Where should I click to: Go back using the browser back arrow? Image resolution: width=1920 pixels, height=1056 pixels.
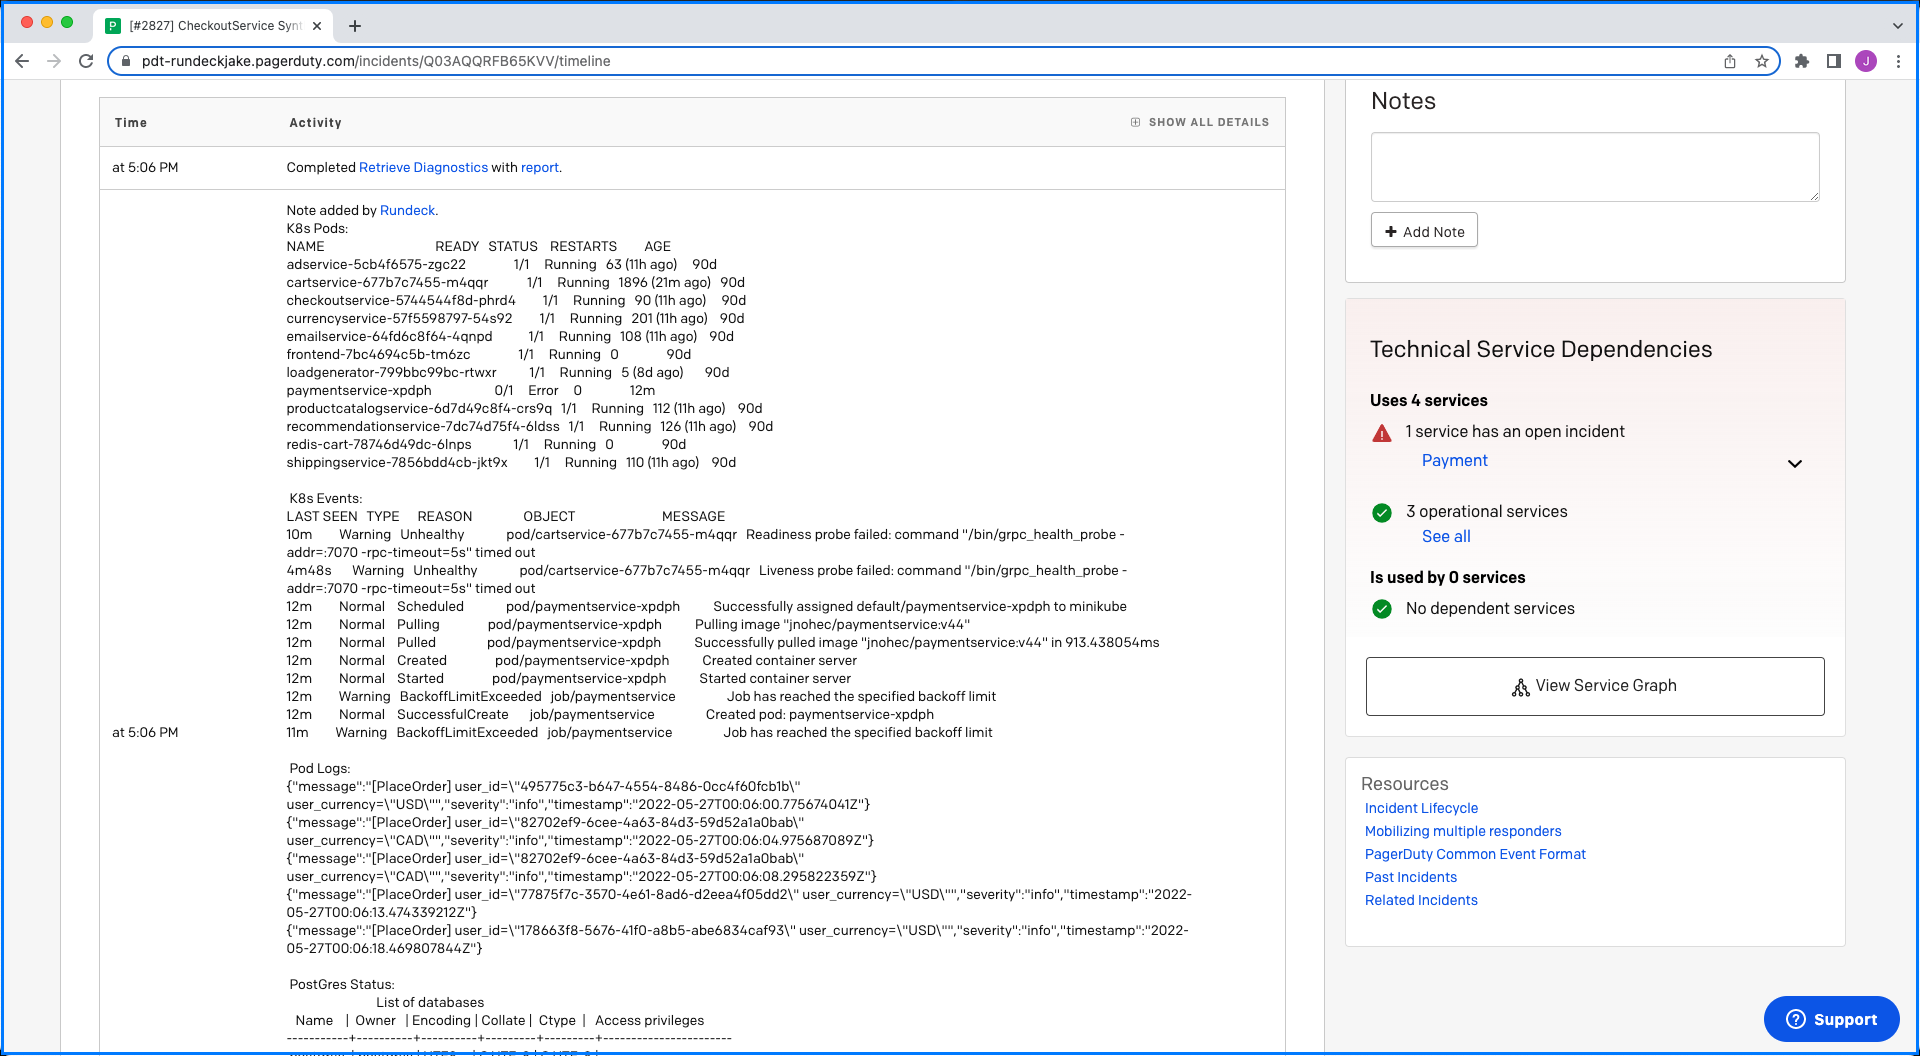[x=22, y=61]
